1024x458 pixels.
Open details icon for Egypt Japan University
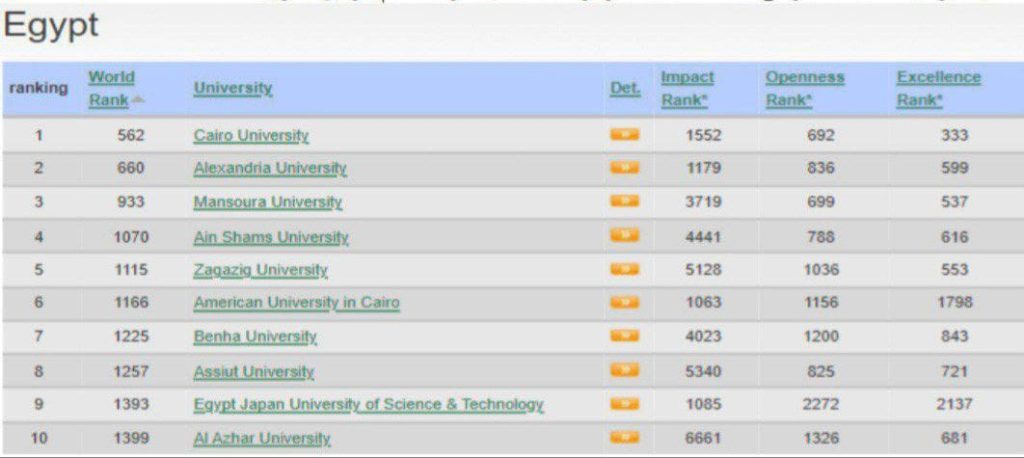coord(624,404)
